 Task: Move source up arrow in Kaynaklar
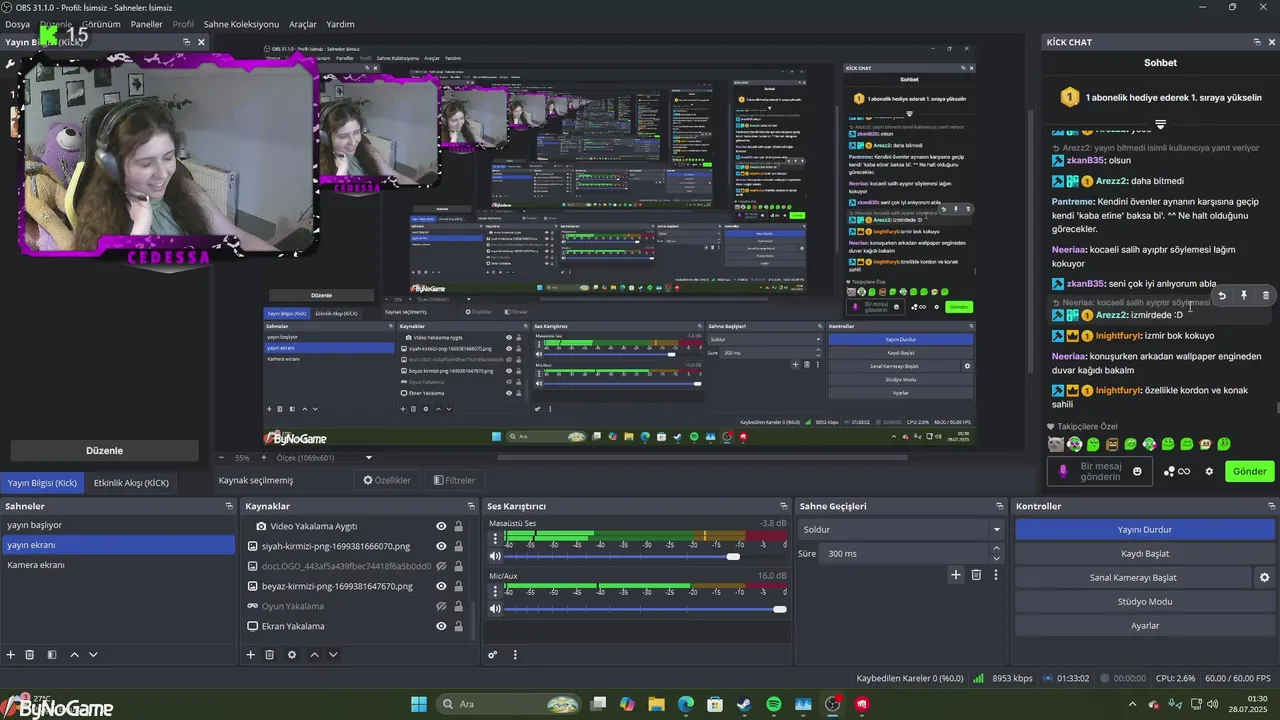[x=314, y=655]
